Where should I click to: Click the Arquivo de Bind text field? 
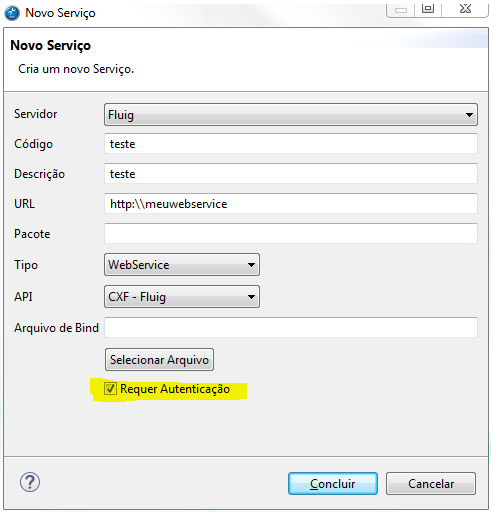[x=291, y=328]
